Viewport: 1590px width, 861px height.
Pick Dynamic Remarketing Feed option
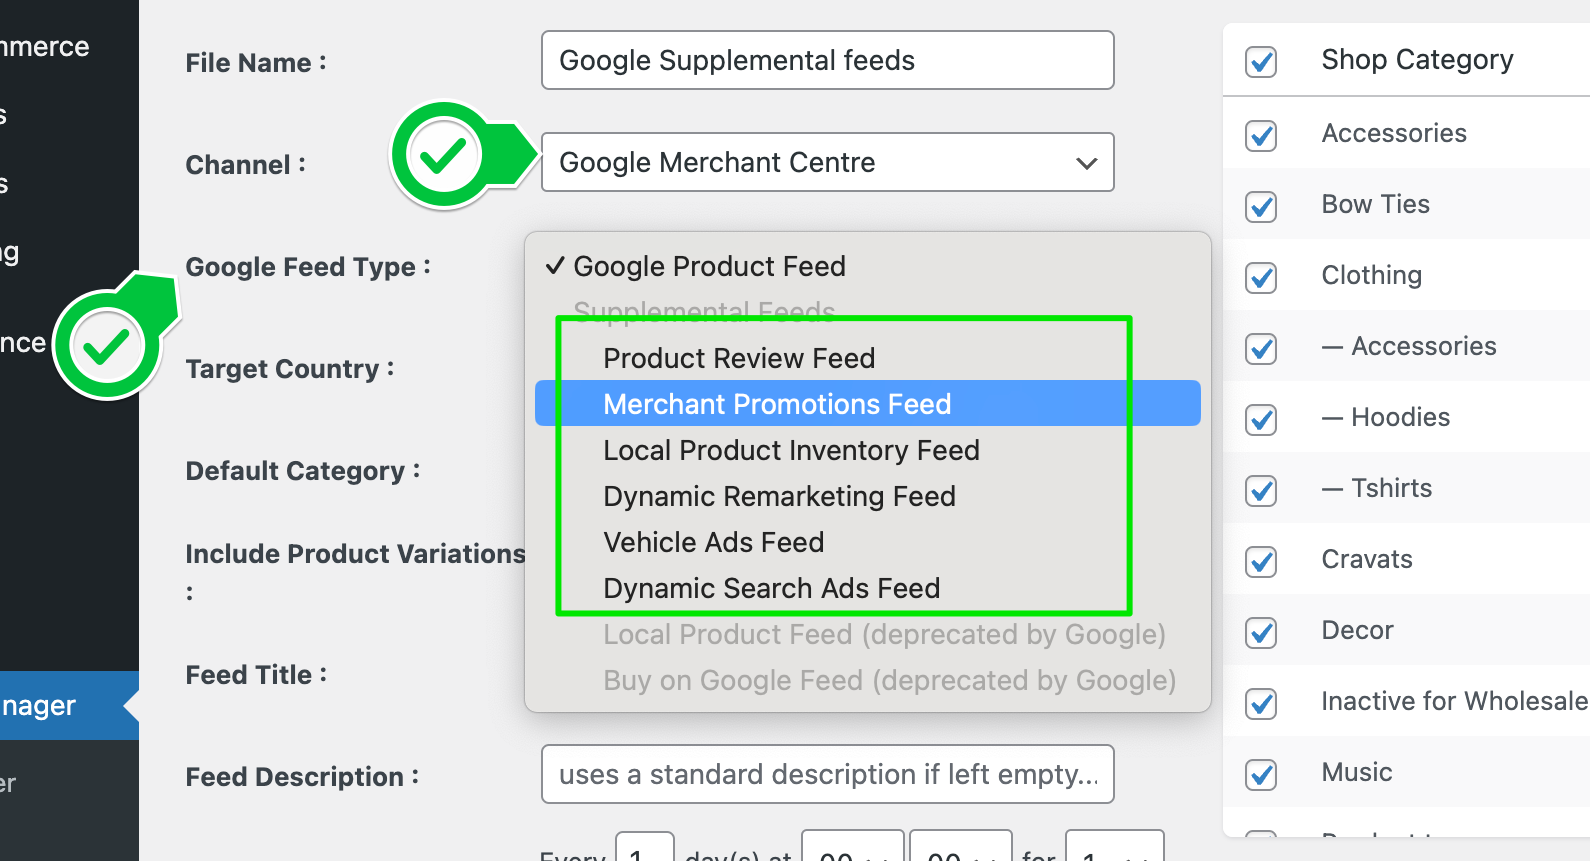(779, 496)
